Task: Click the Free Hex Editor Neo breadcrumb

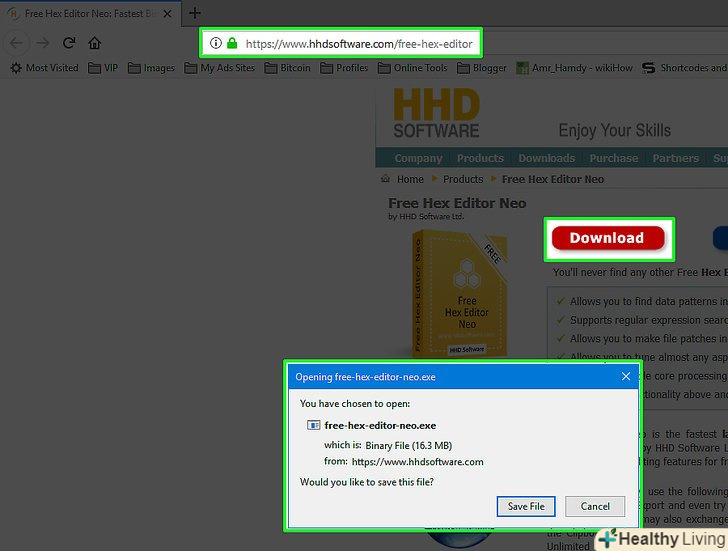Action: pyautogui.click(x=553, y=179)
